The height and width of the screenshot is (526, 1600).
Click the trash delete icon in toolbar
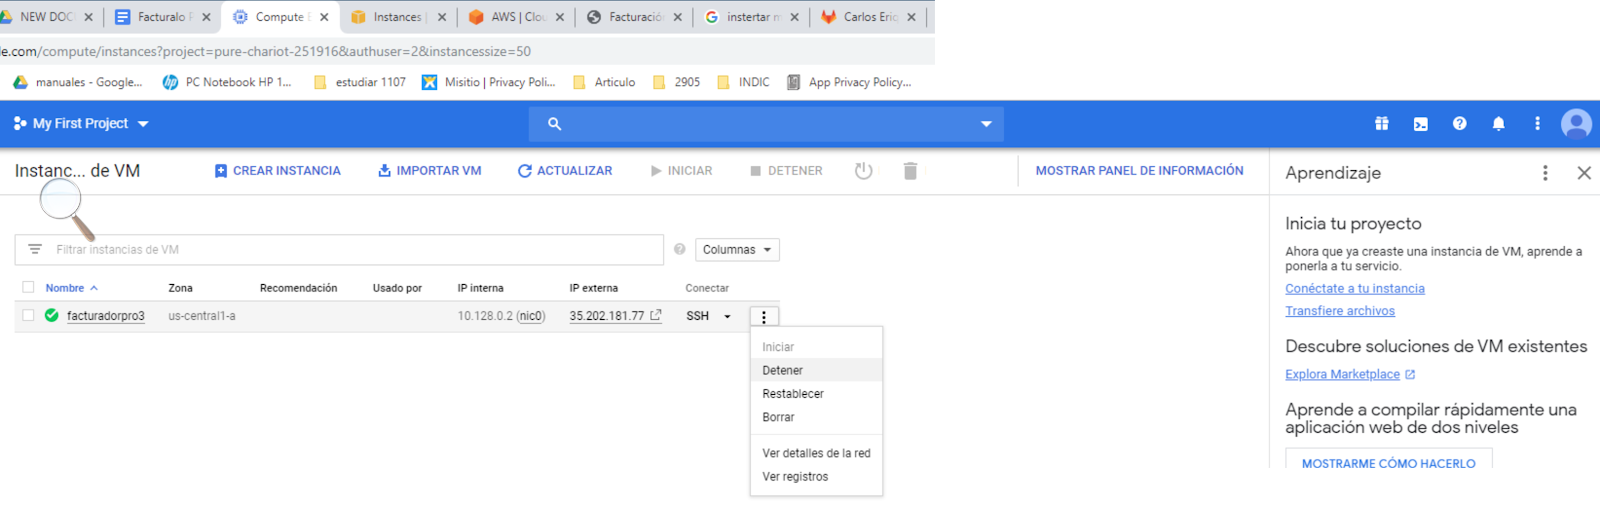[x=910, y=171]
